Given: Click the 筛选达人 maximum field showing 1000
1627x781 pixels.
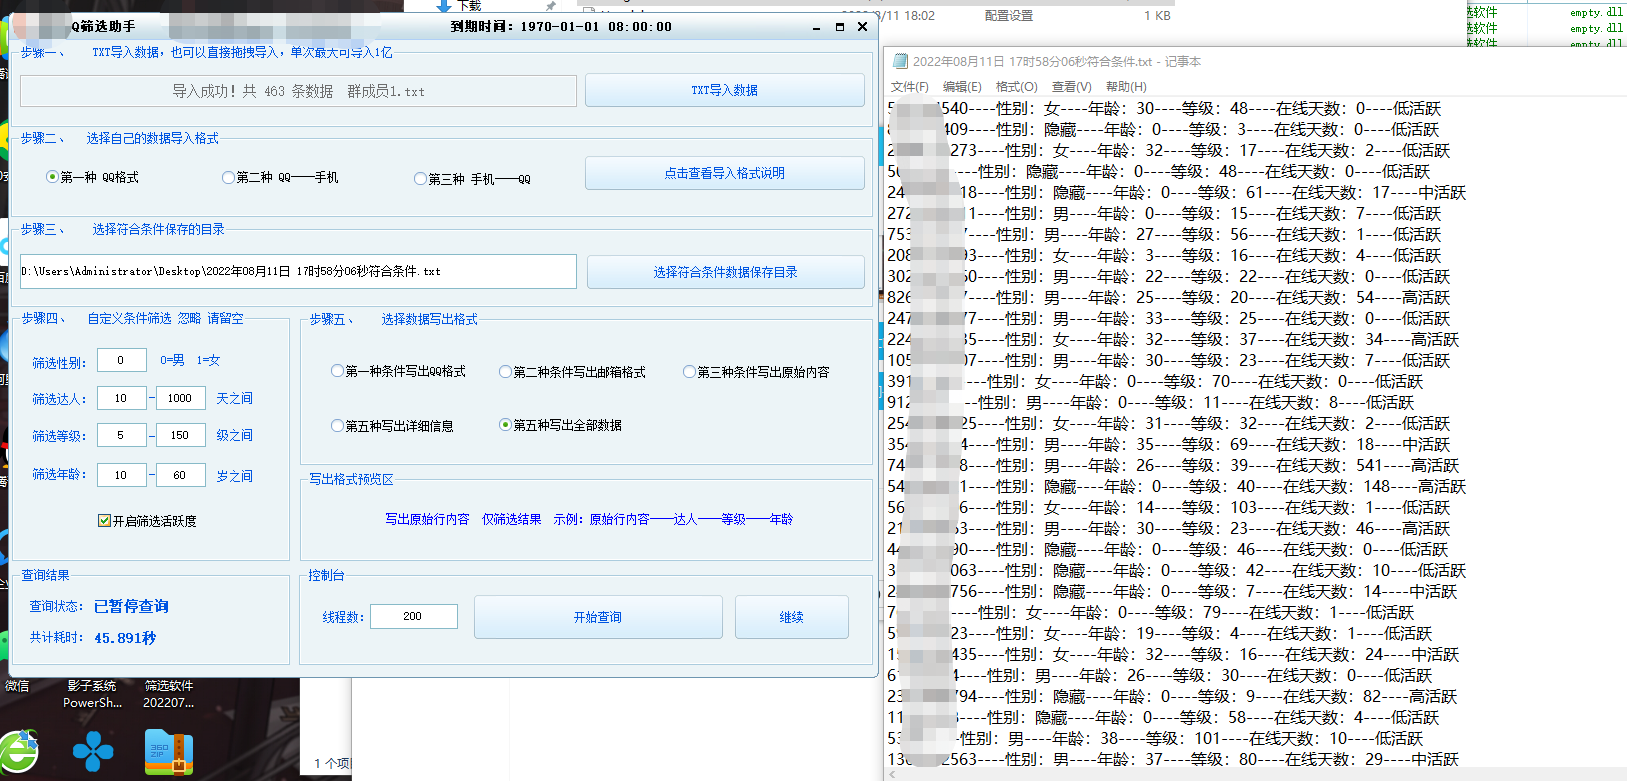Looking at the screenshot, I should click(180, 398).
